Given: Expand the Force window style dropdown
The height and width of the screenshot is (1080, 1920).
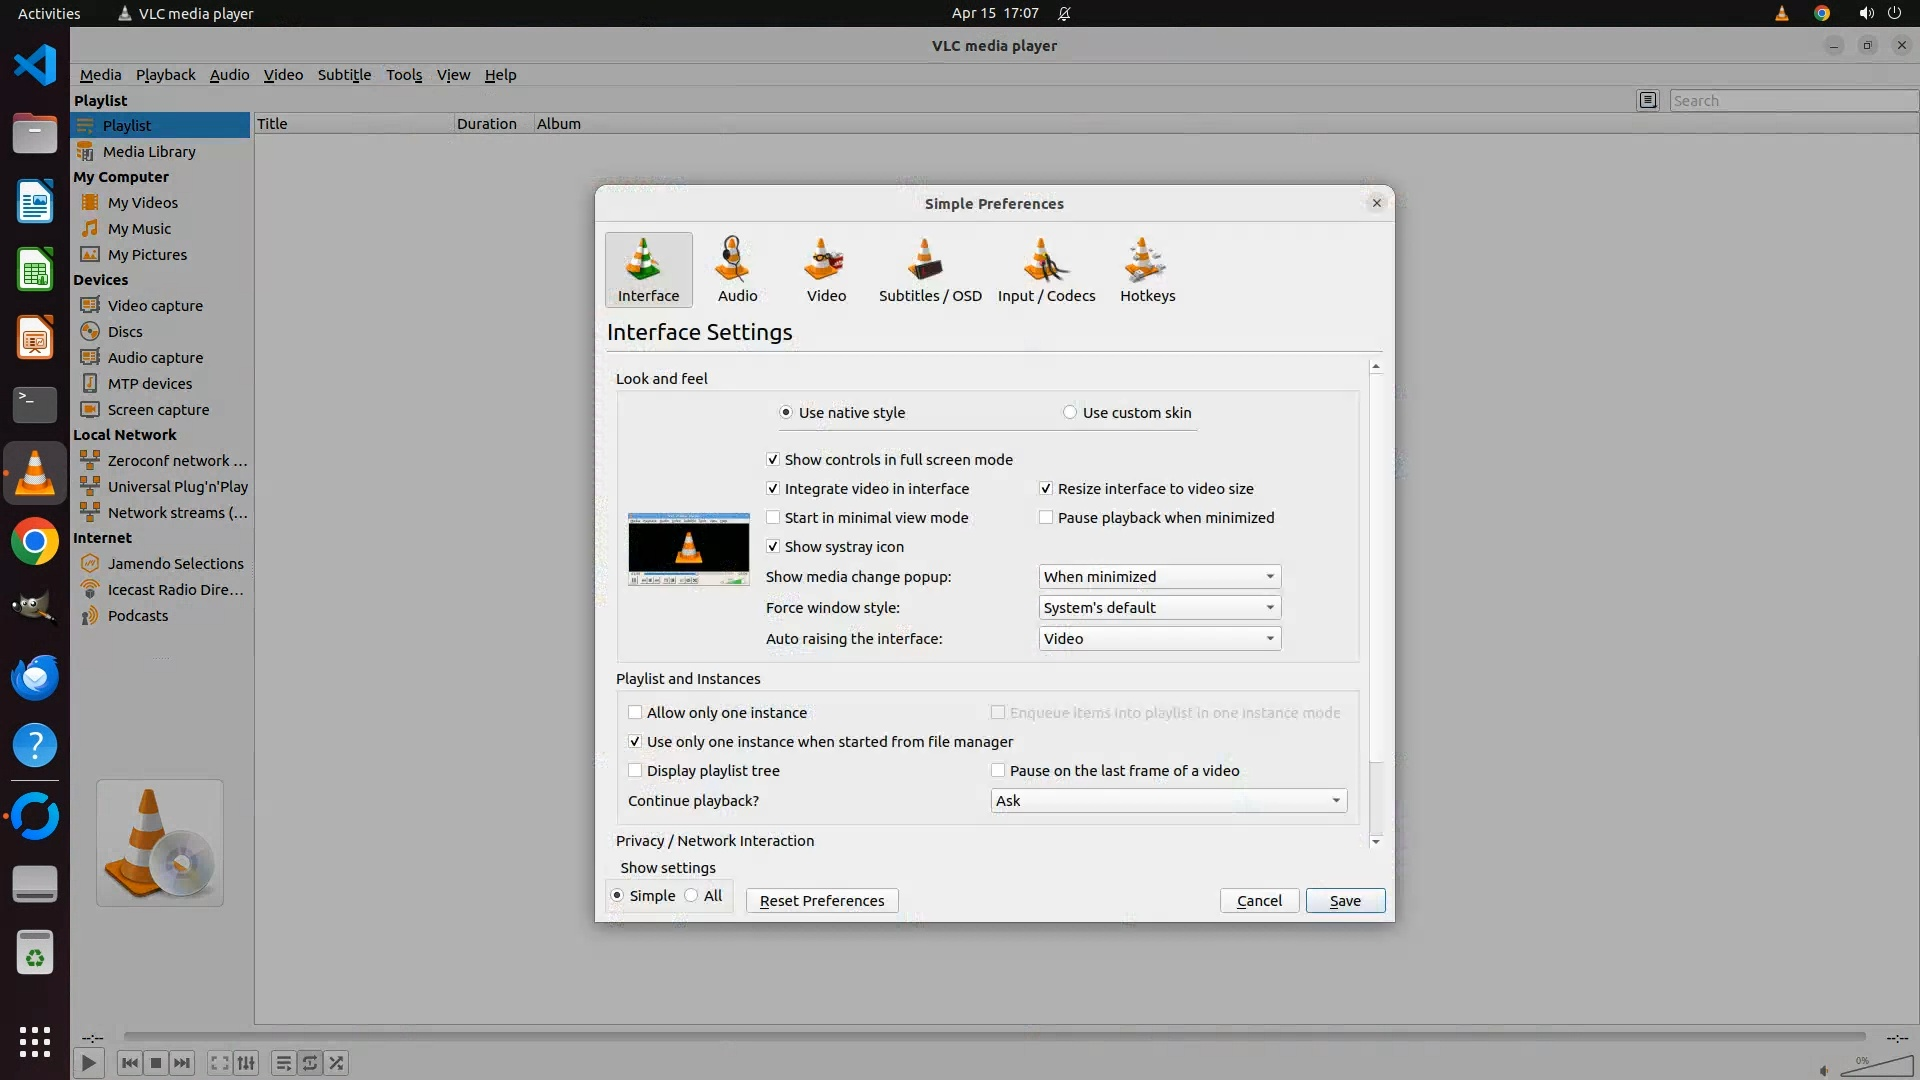Looking at the screenshot, I should pyautogui.click(x=1159, y=608).
